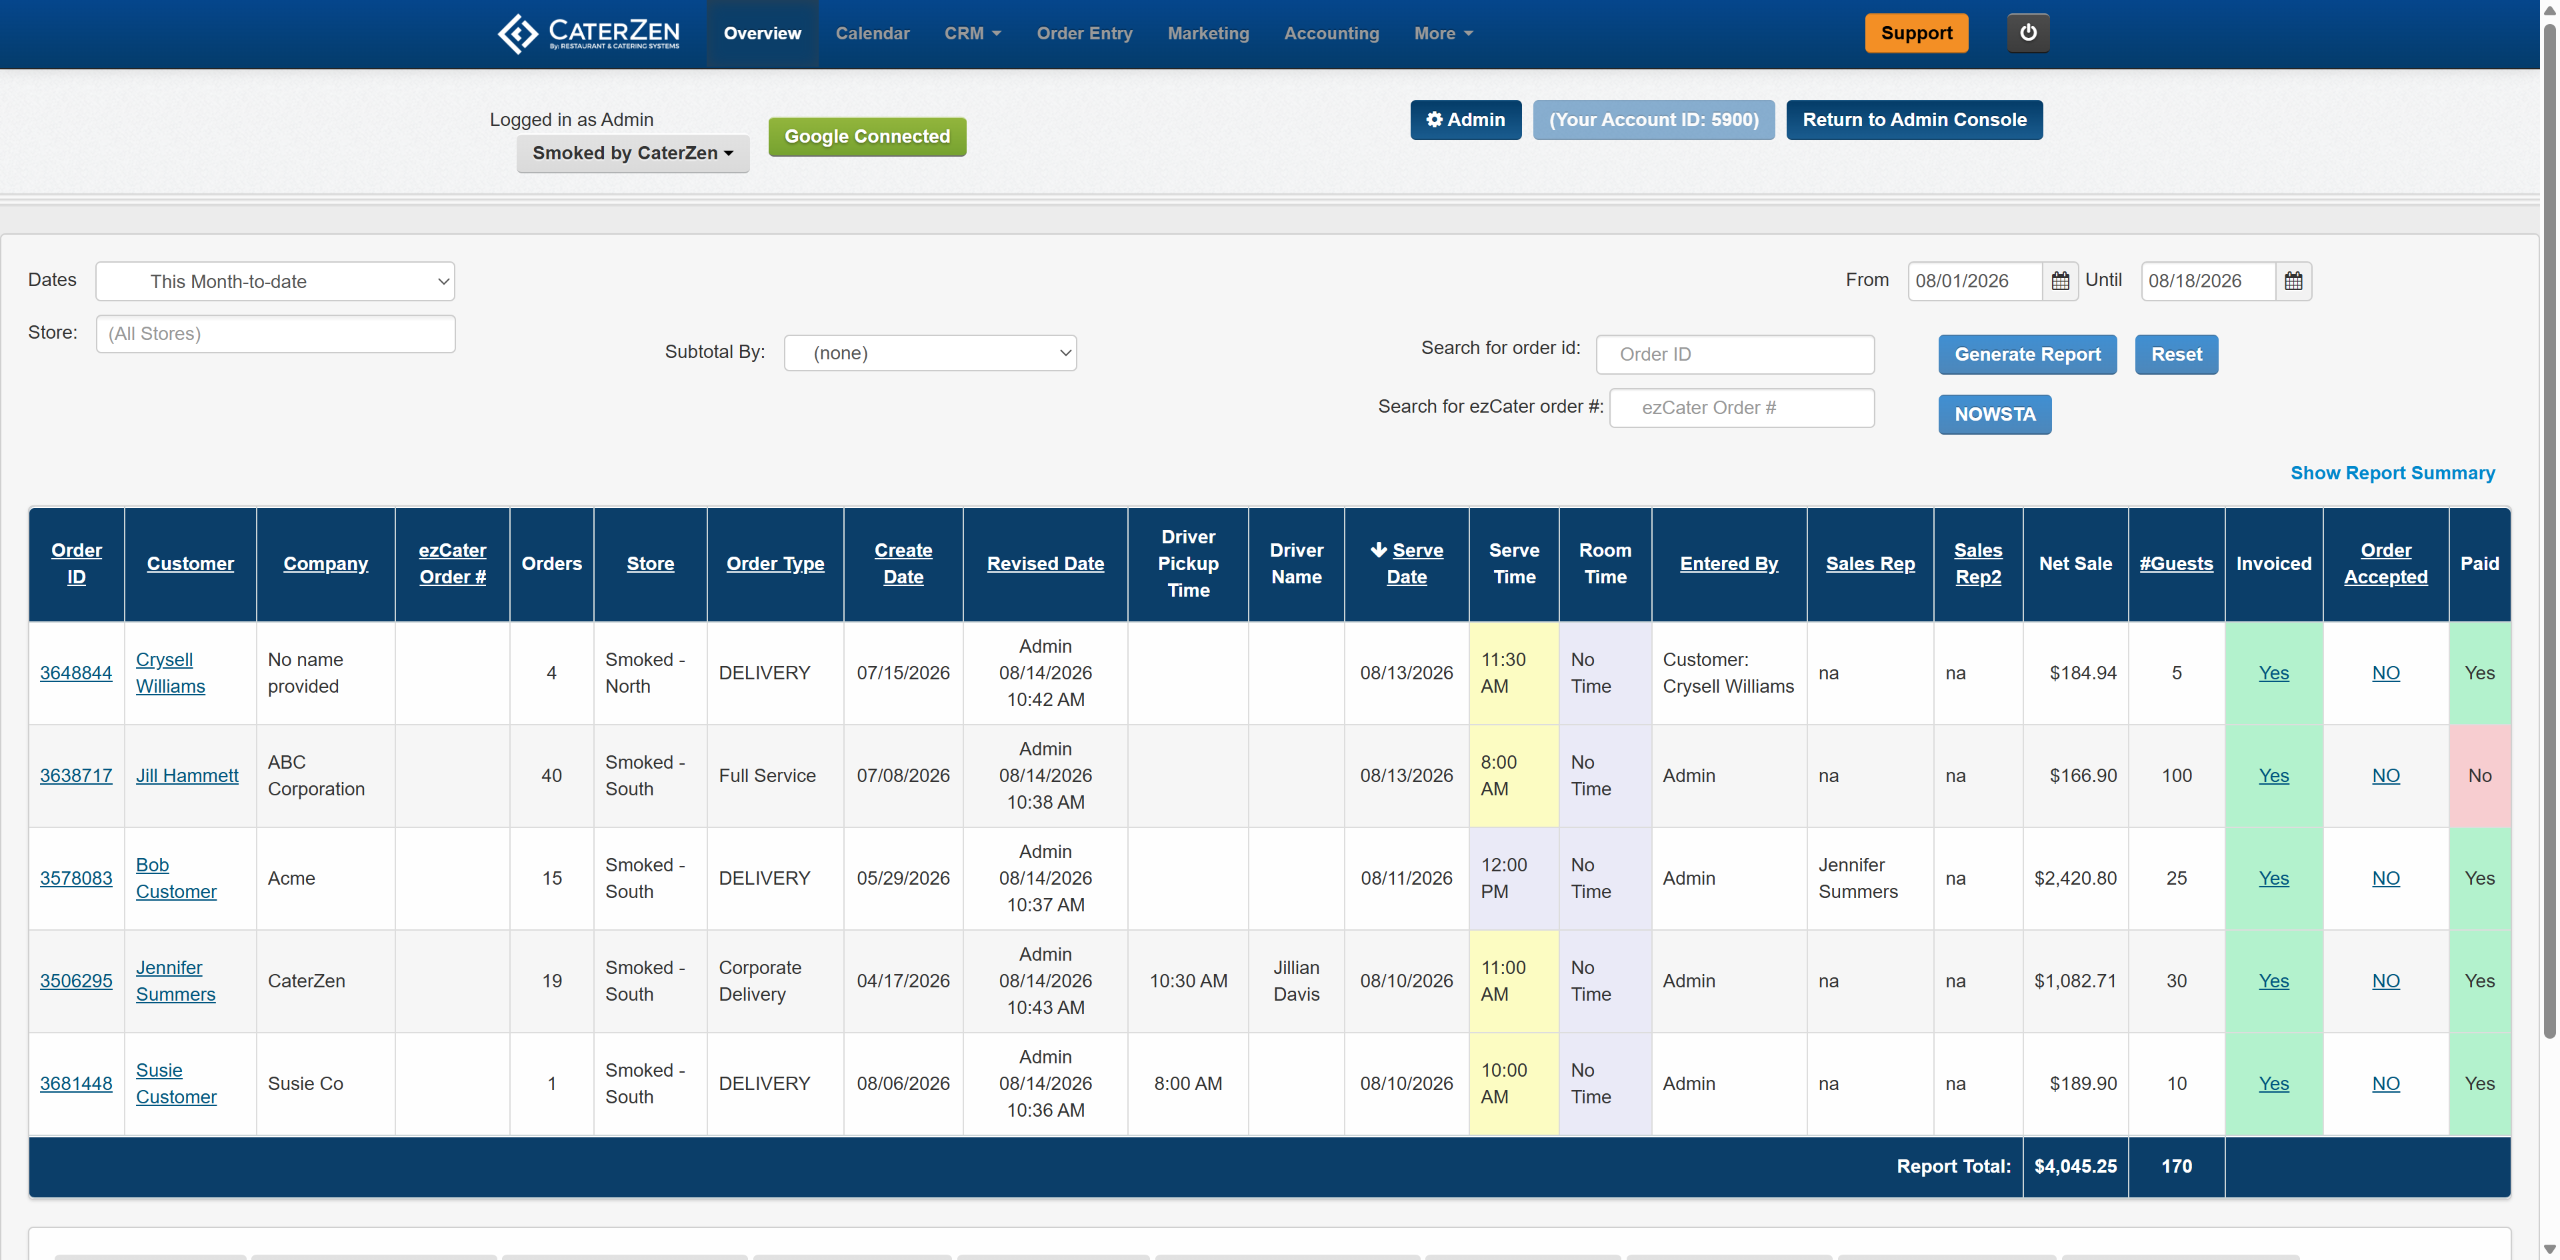Switch to the Calendar tab
This screenshot has height=1260, width=2560.
(x=872, y=33)
